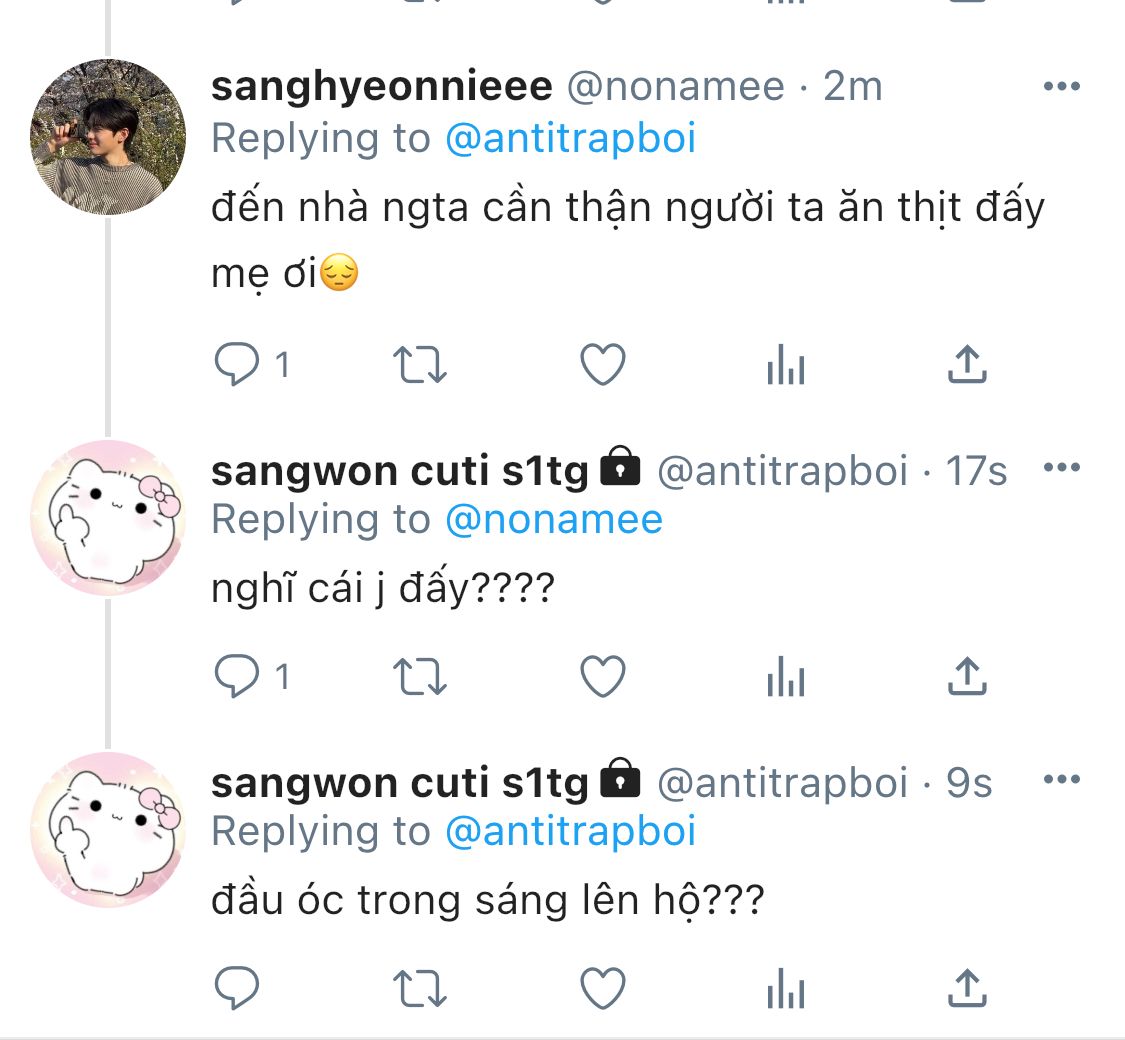View analytics for sanghyeonnieee's tweet
Image resolution: width=1125 pixels, height=1040 pixels.
tap(786, 368)
